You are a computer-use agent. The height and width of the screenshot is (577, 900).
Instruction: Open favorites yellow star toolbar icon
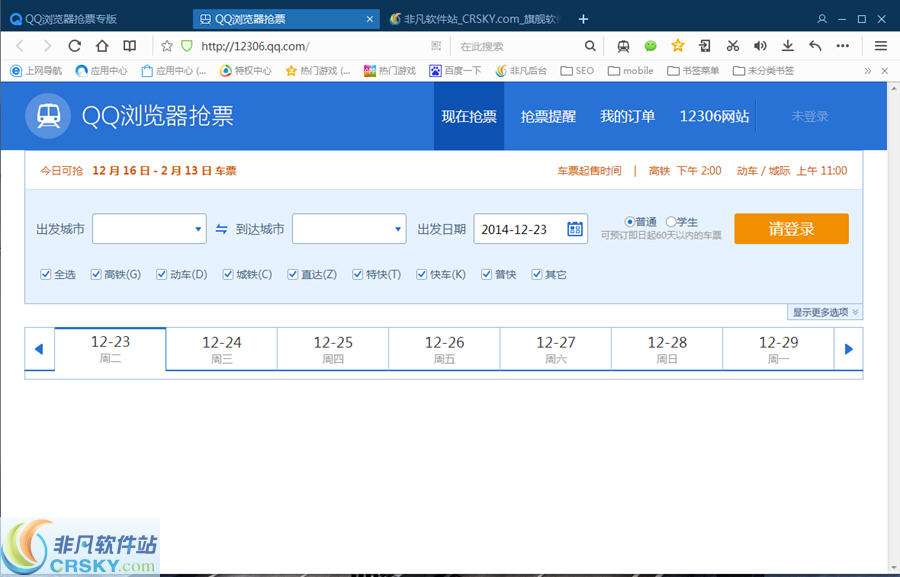pyautogui.click(x=678, y=45)
